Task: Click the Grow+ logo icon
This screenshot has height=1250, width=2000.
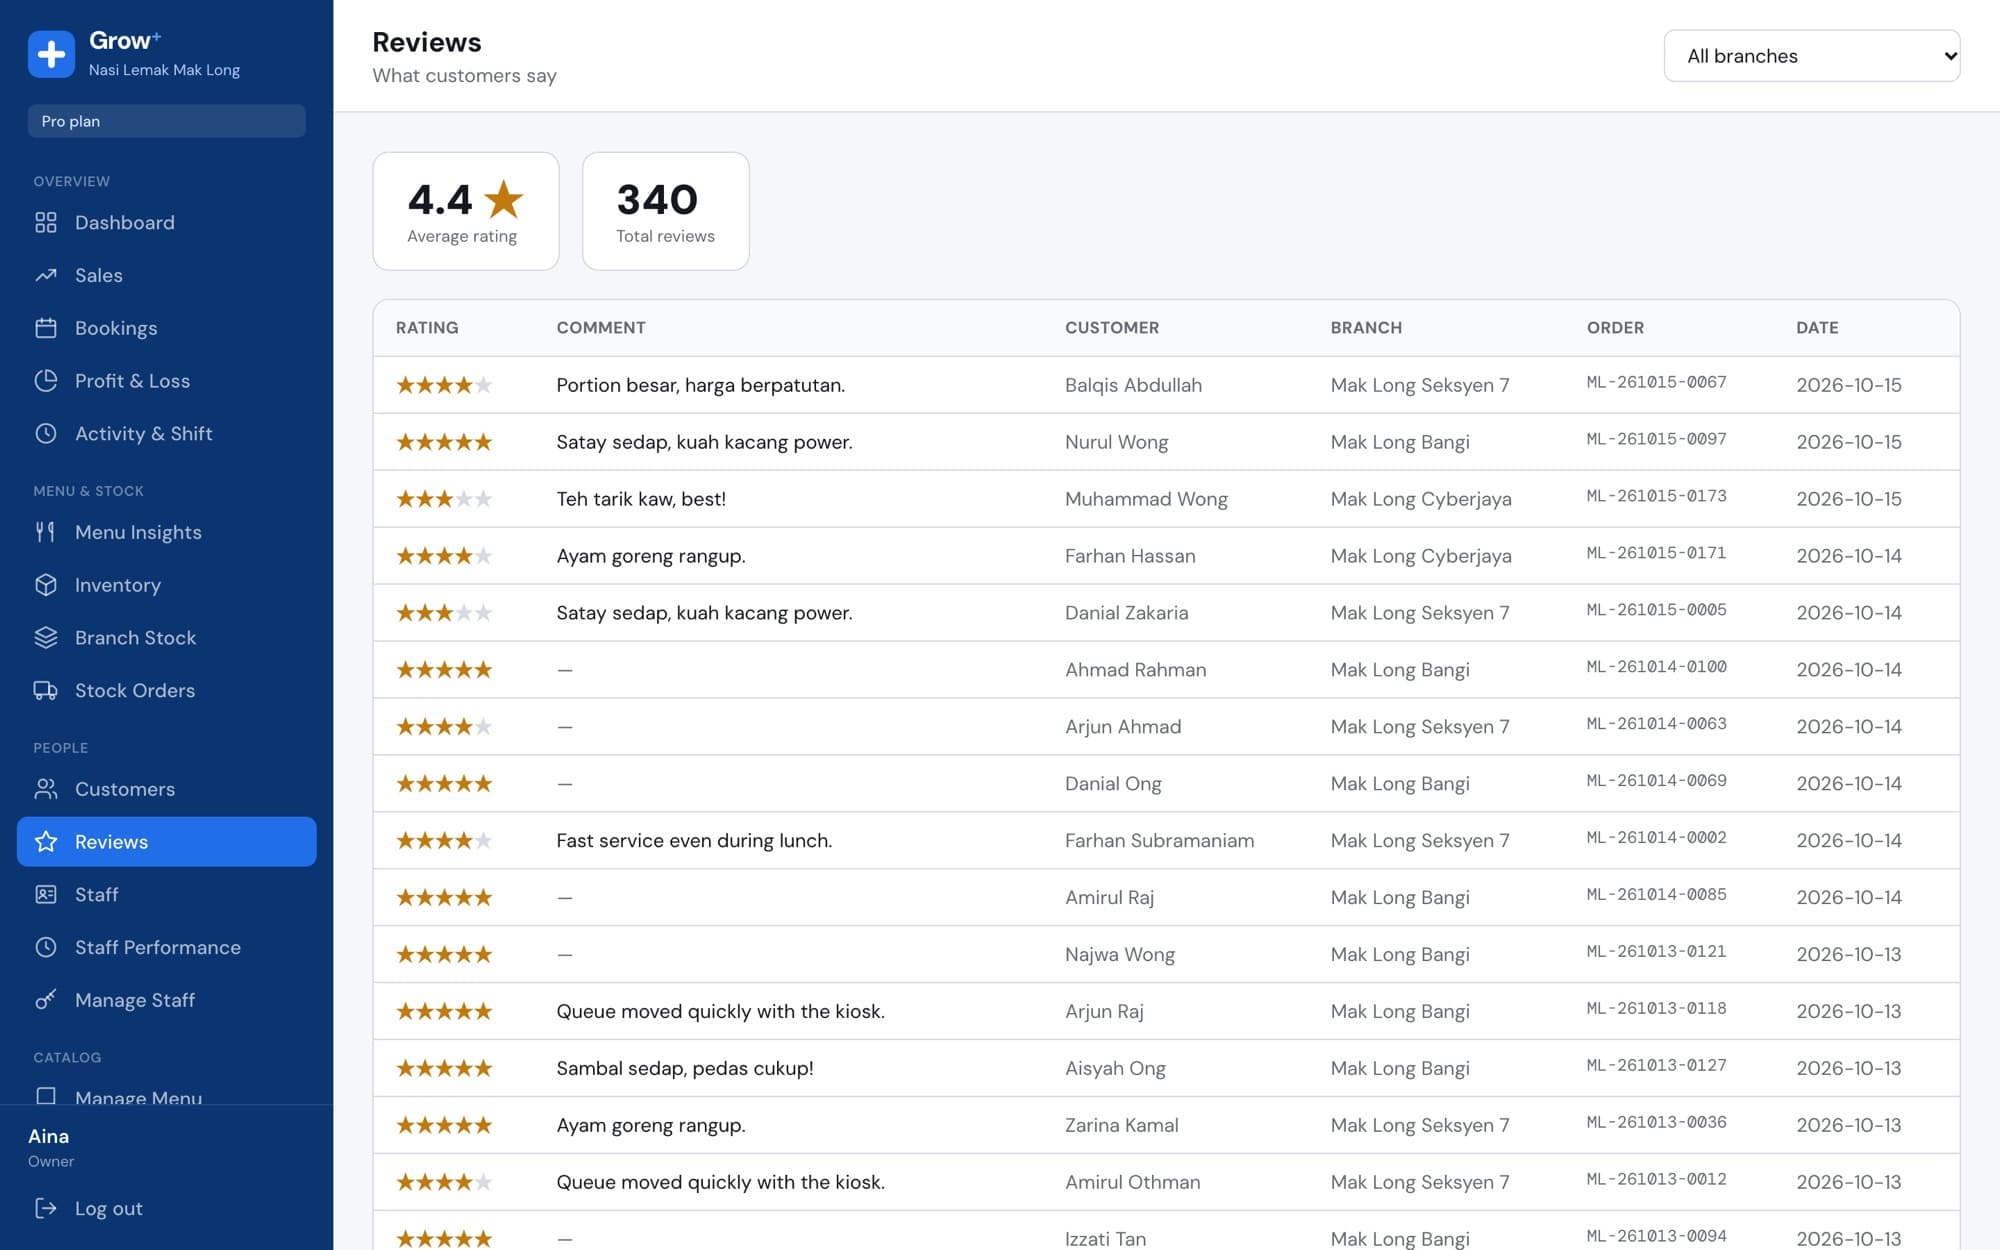Action: [x=51, y=54]
